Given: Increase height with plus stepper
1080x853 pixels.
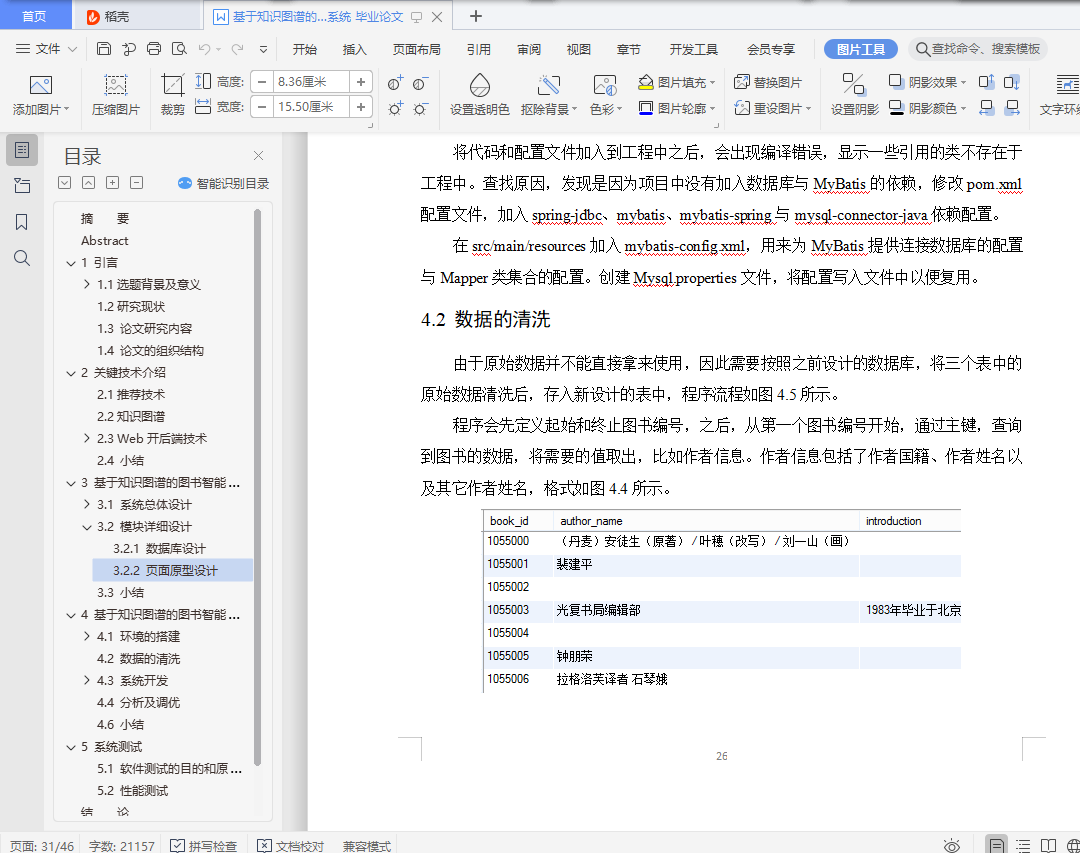Looking at the screenshot, I should click(361, 82).
